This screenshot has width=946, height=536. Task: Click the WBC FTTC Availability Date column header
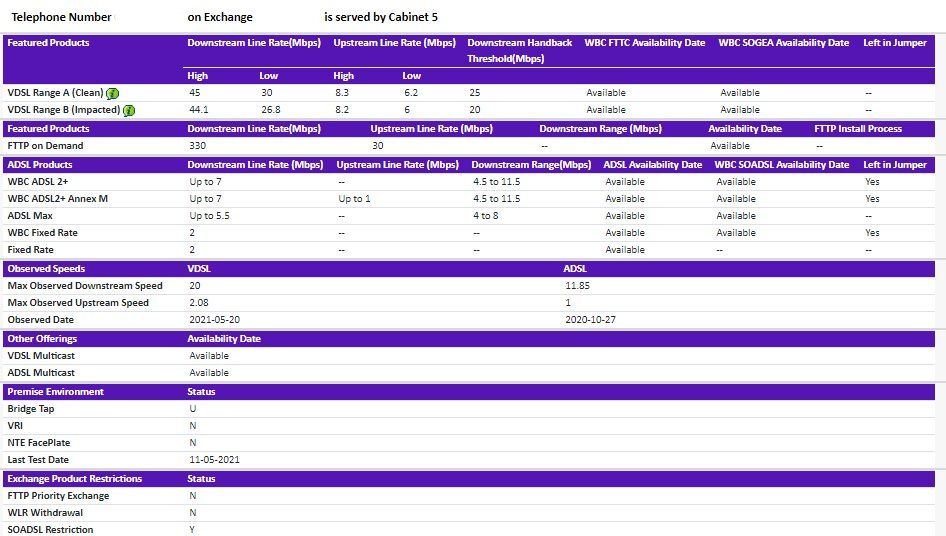(644, 43)
